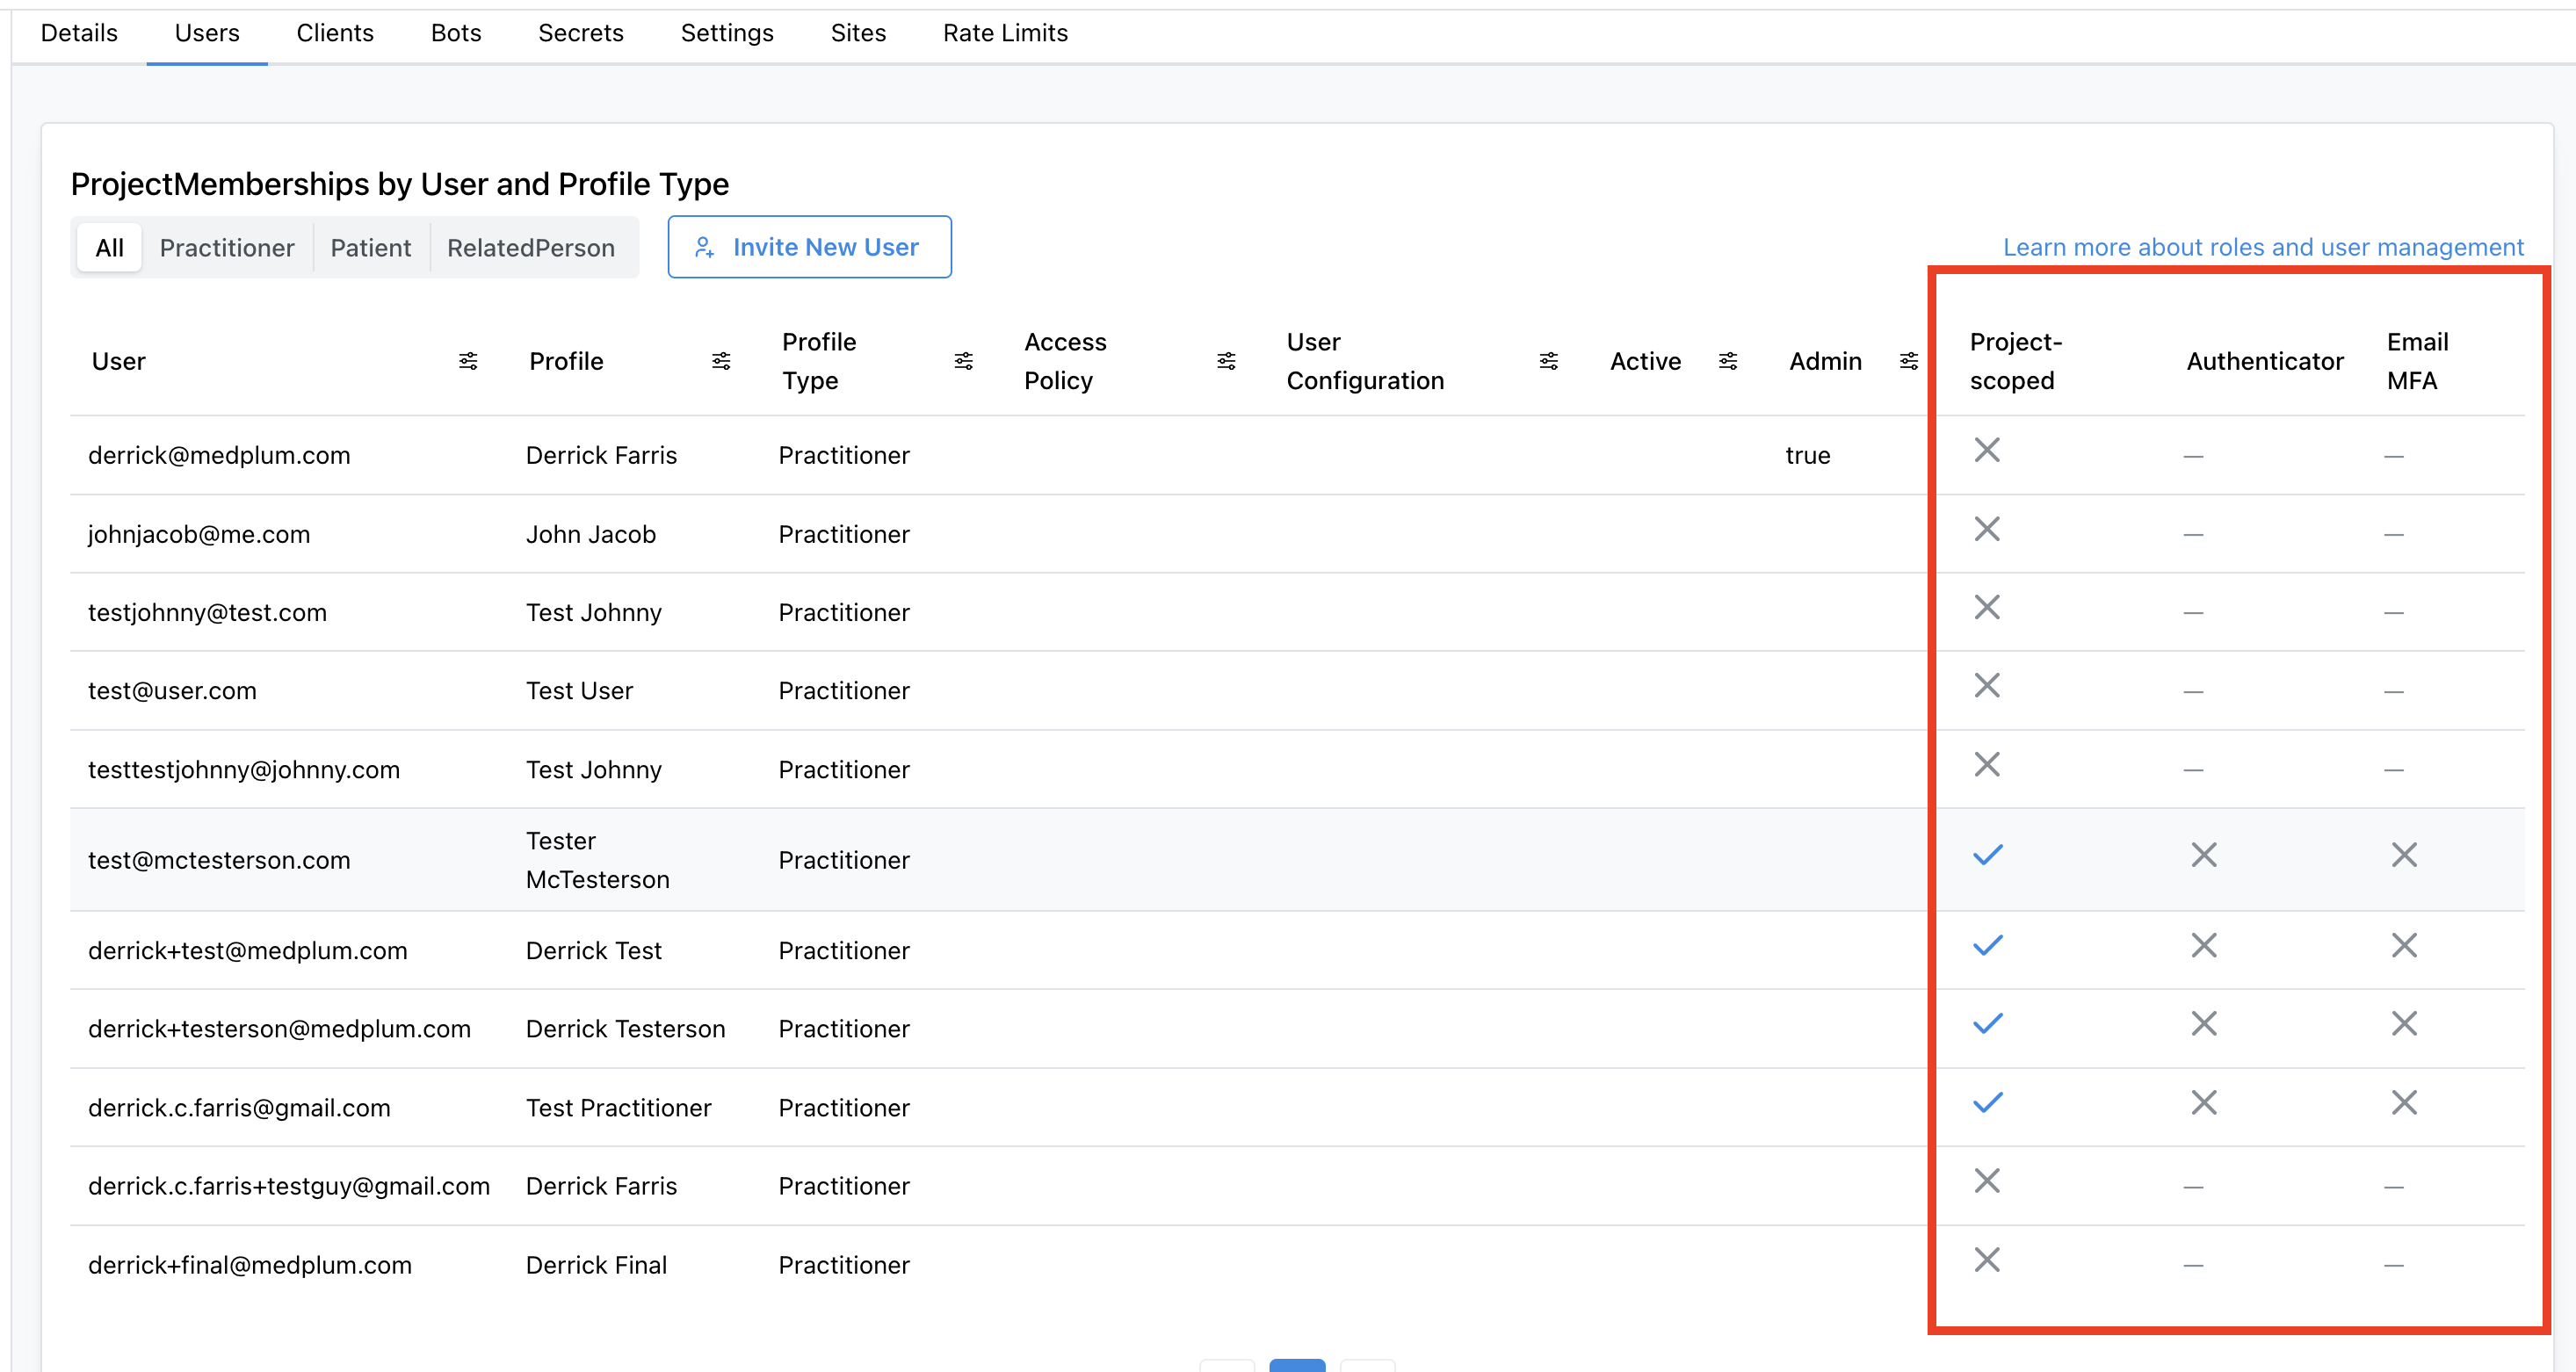Image resolution: width=2576 pixels, height=1372 pixels.
Task: Click the Test User profile name
Action: [580, 690]
